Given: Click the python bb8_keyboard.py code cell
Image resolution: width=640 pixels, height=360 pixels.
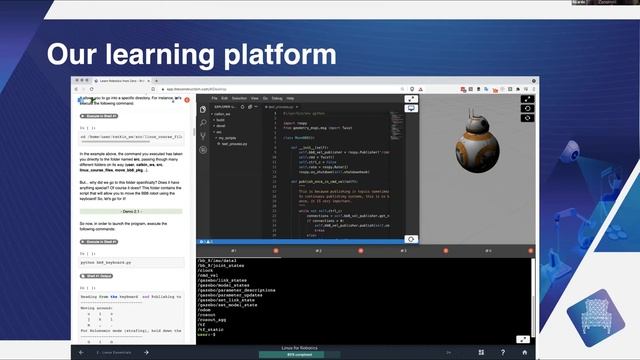Looking at the screenshot, I should [x=131, y=262].
